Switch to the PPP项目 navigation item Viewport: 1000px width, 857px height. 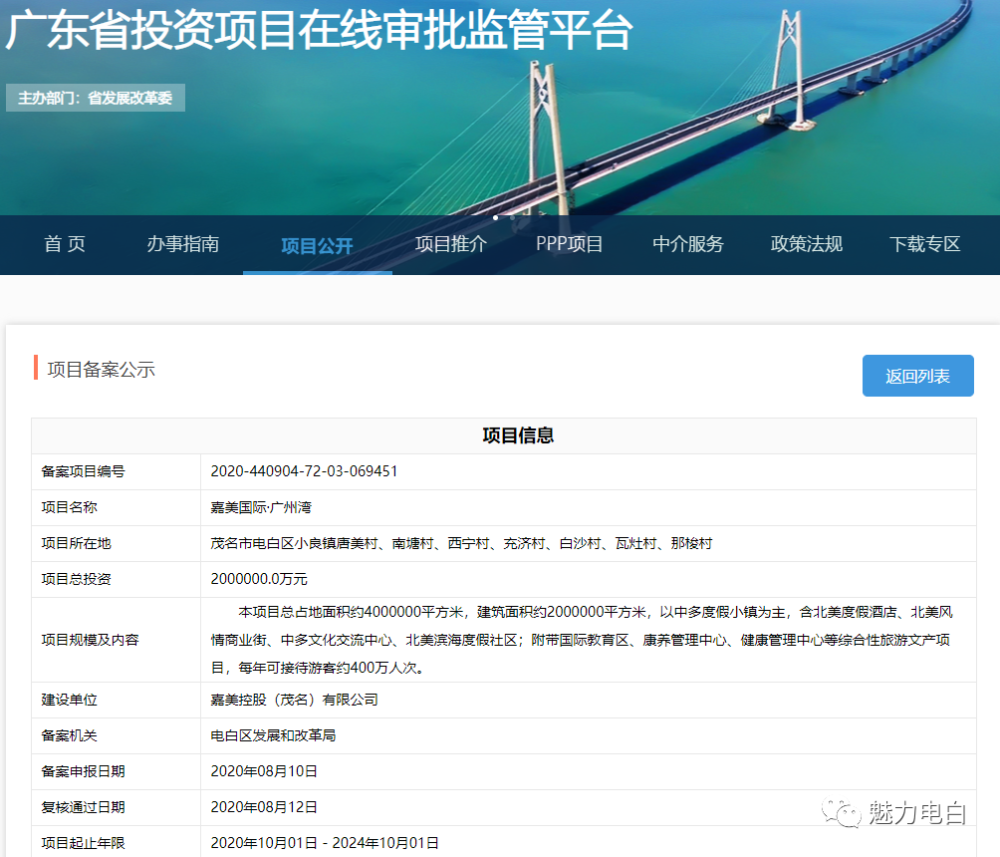pyautogui.click(x=570, y=244)
